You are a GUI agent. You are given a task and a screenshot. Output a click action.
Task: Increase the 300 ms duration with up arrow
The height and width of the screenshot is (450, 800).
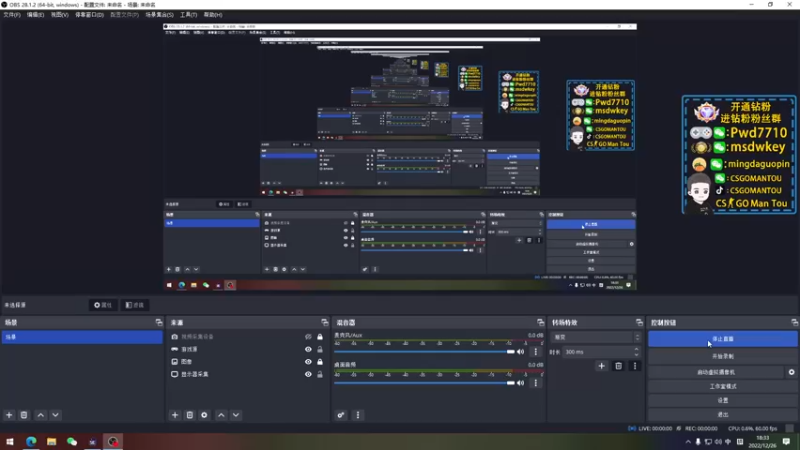point(636,349)
